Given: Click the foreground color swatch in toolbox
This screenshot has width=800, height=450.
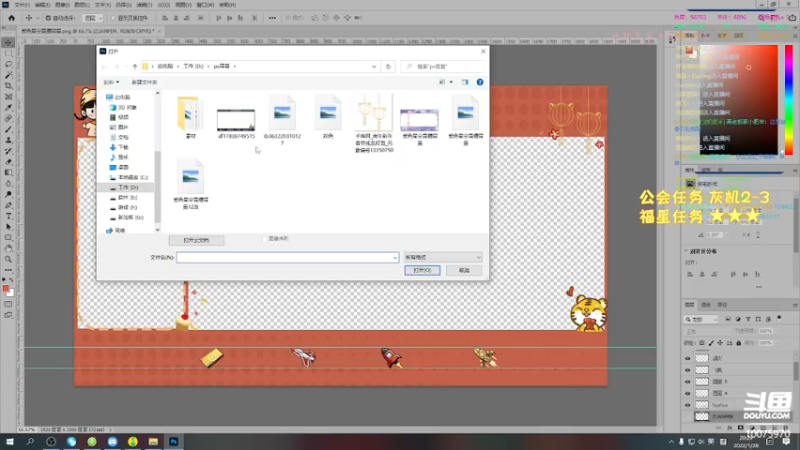Looking at the screenshot, I should 6,289.
